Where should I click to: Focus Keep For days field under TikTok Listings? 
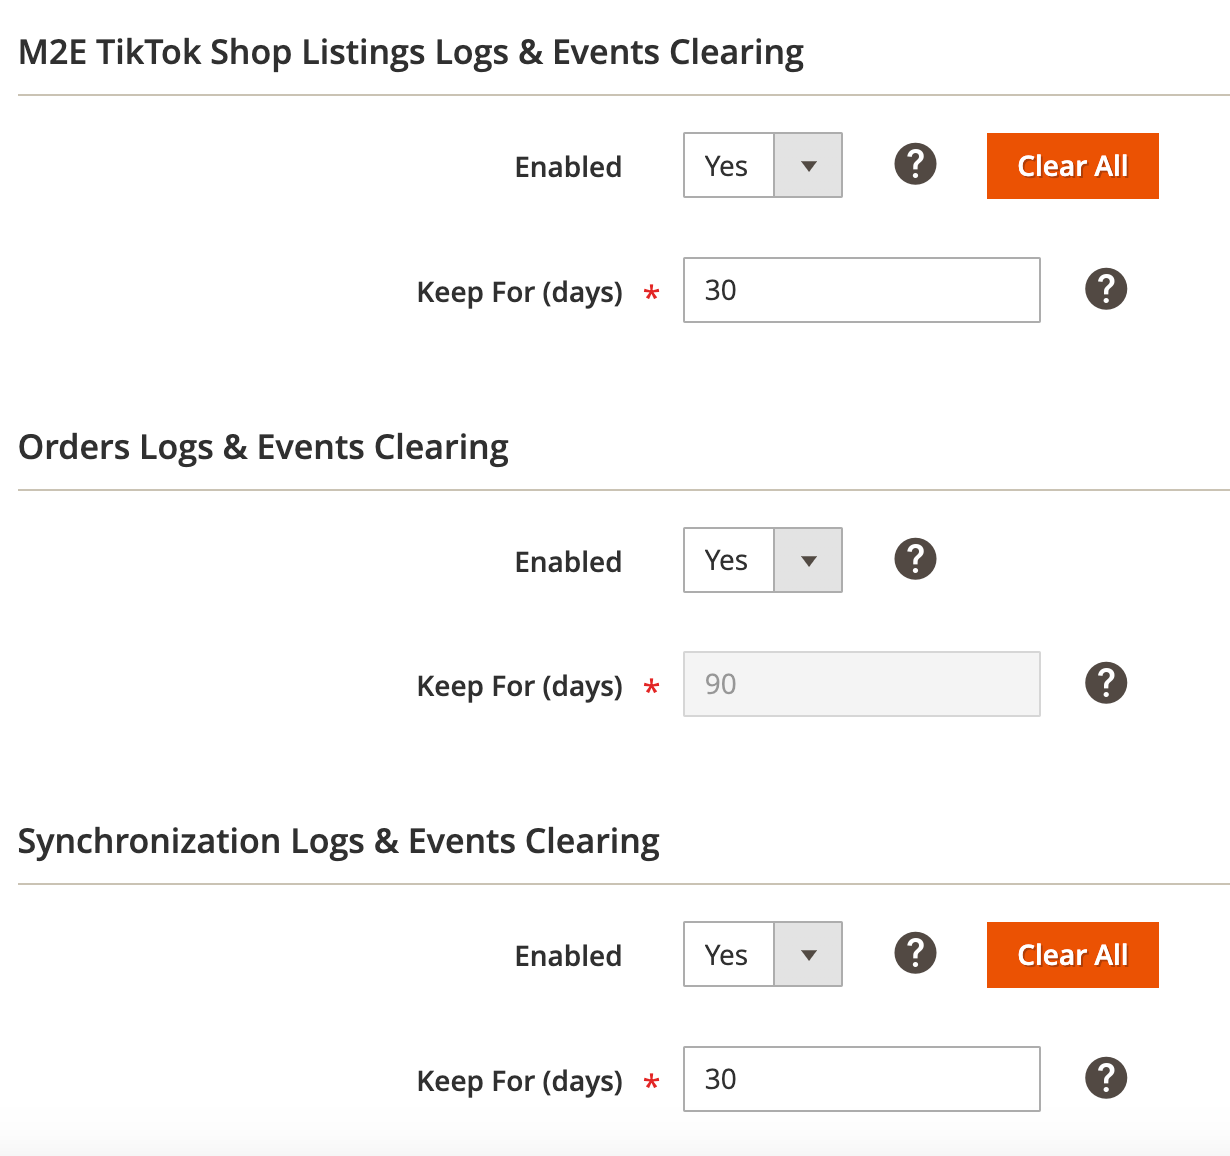coord(861,290)
